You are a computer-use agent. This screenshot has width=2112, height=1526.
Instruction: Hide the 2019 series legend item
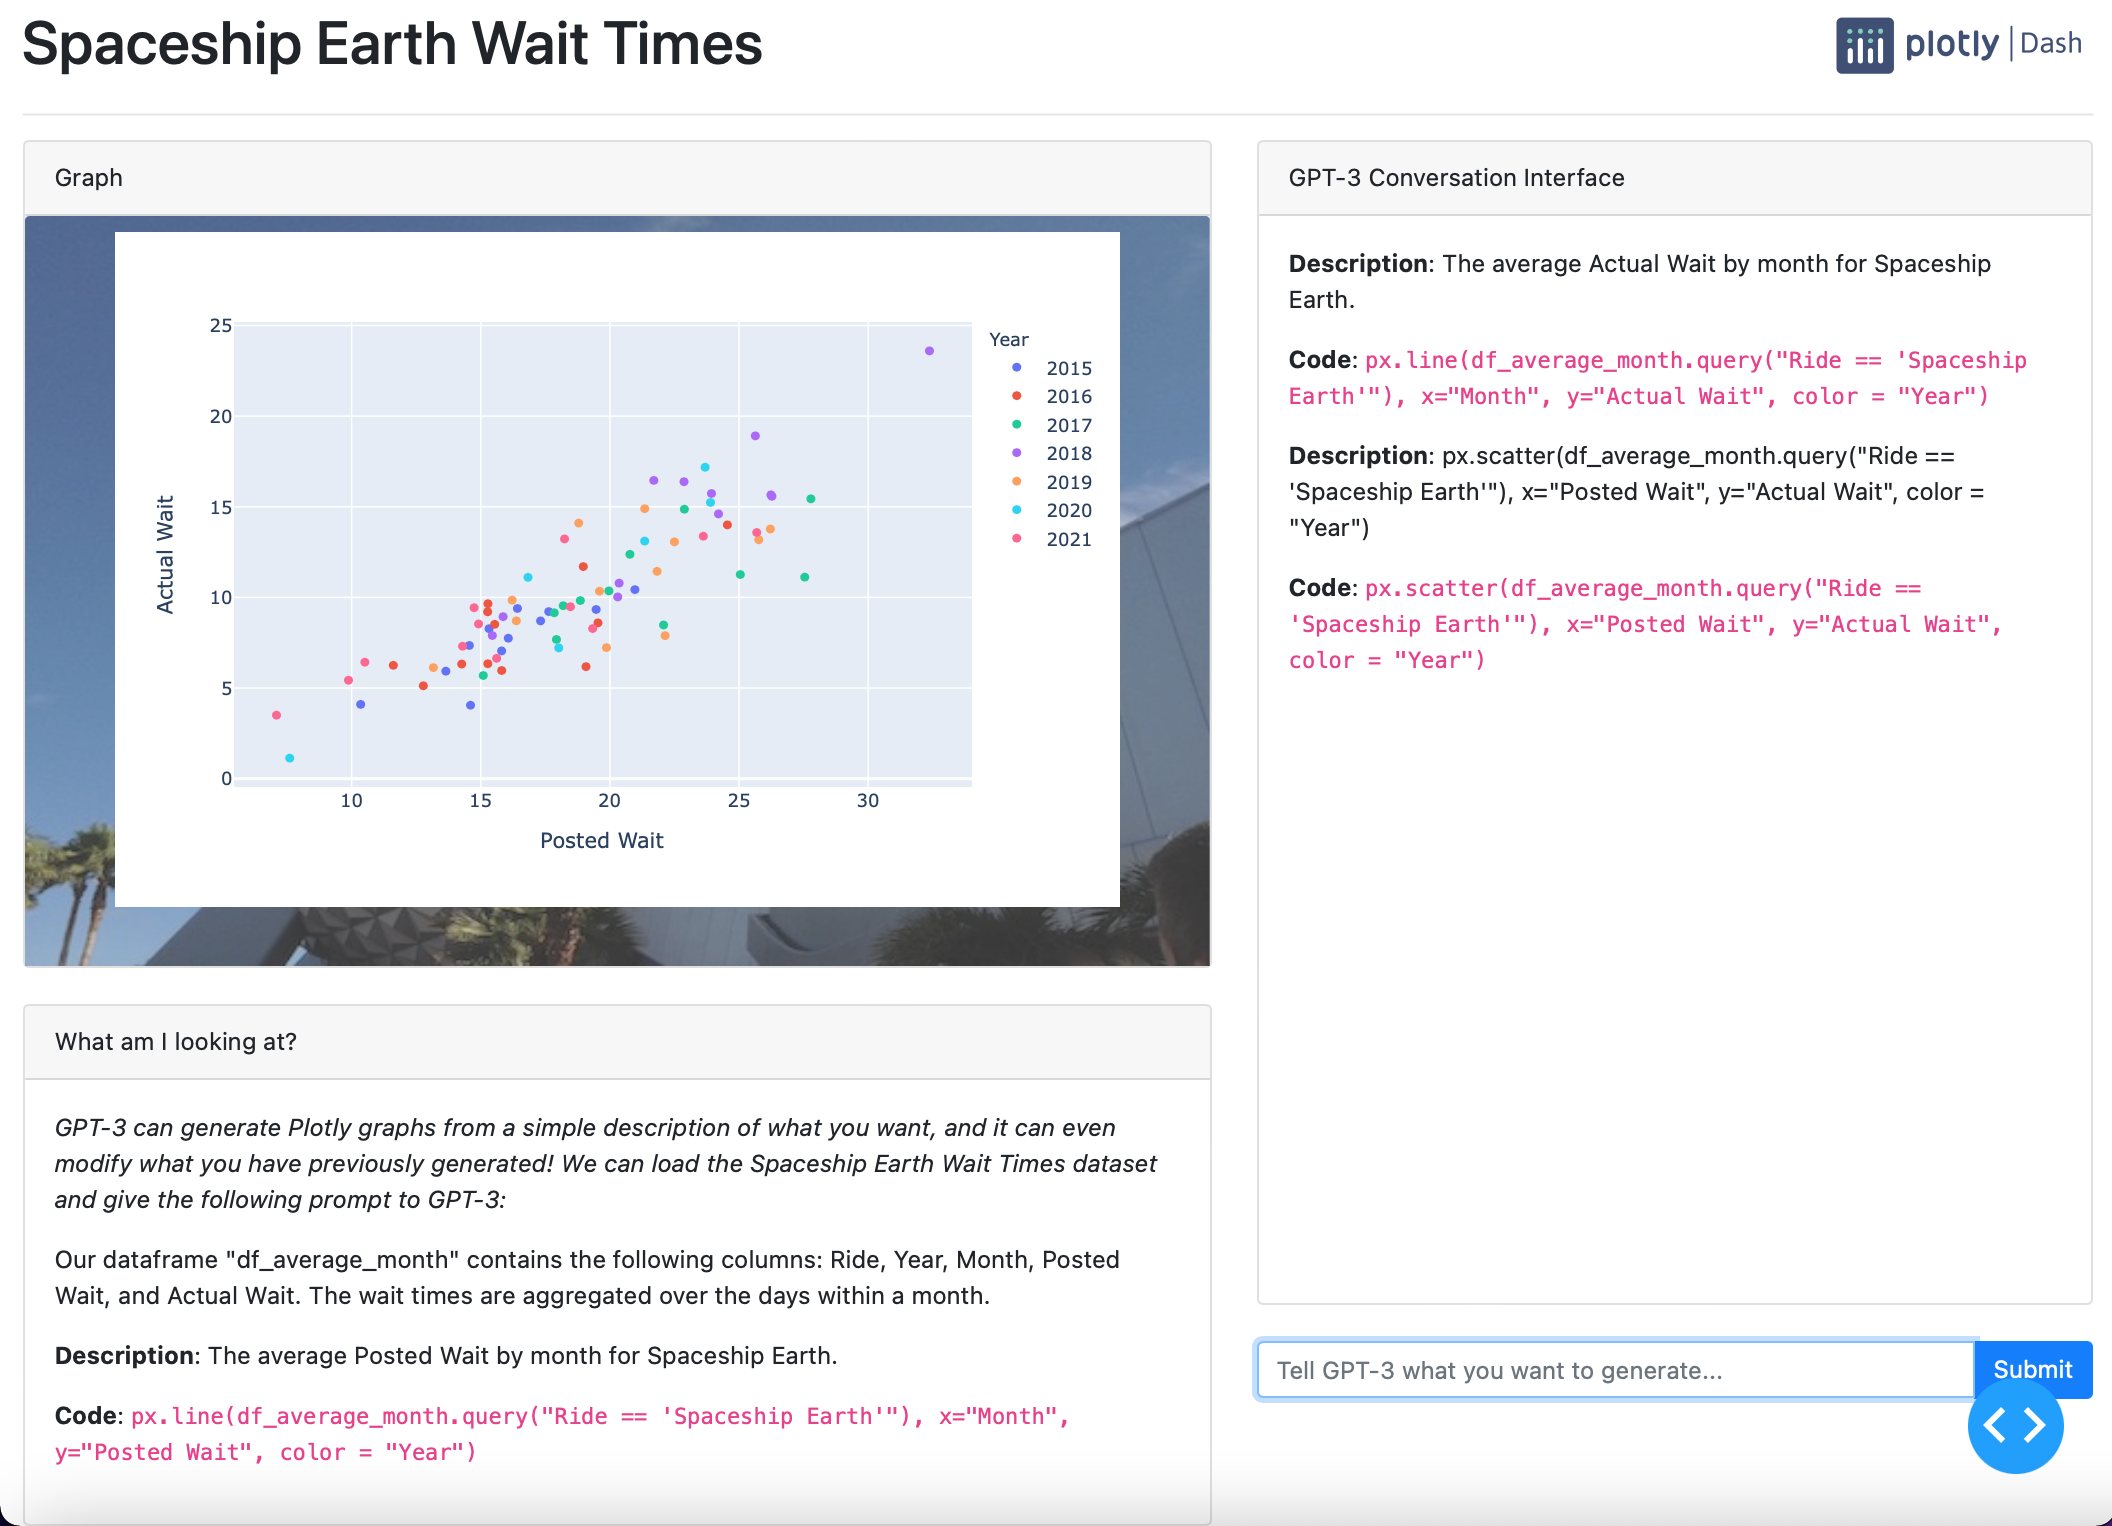1068,482
